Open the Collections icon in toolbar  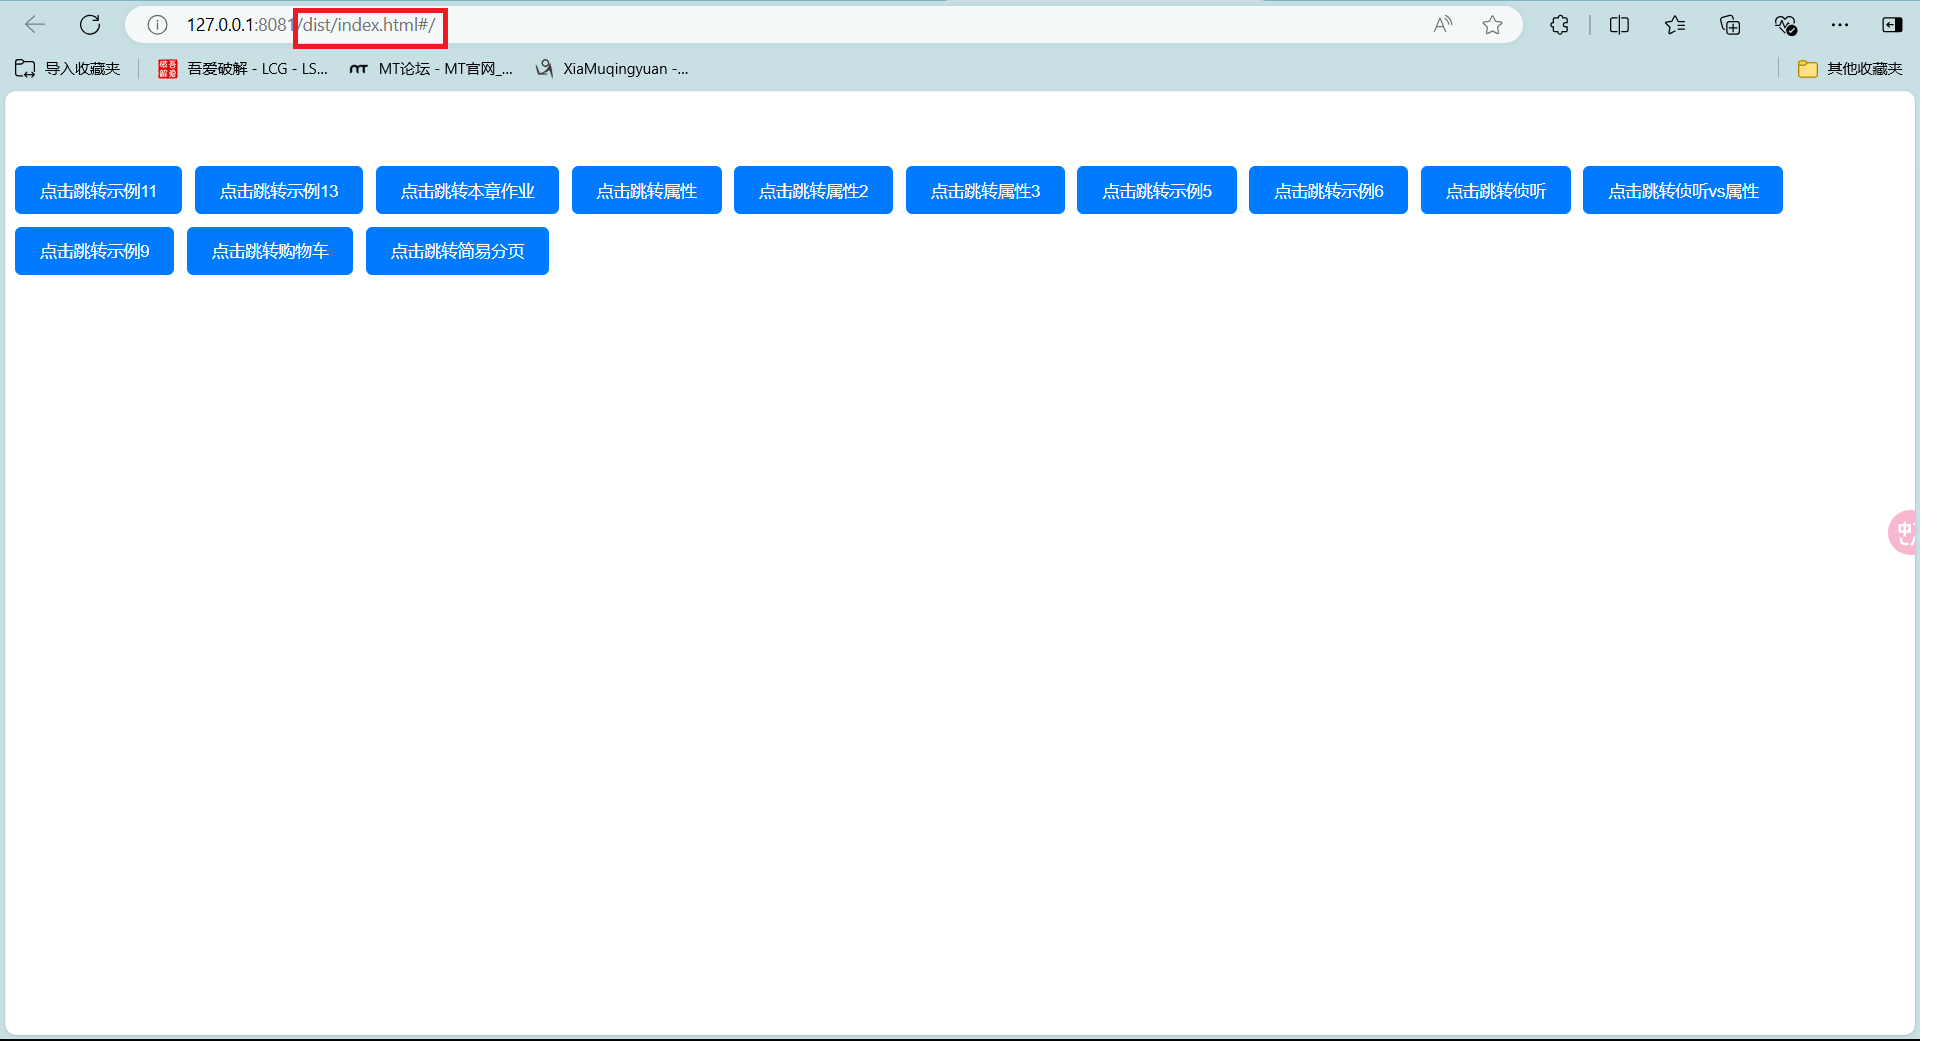point(1730,25)
